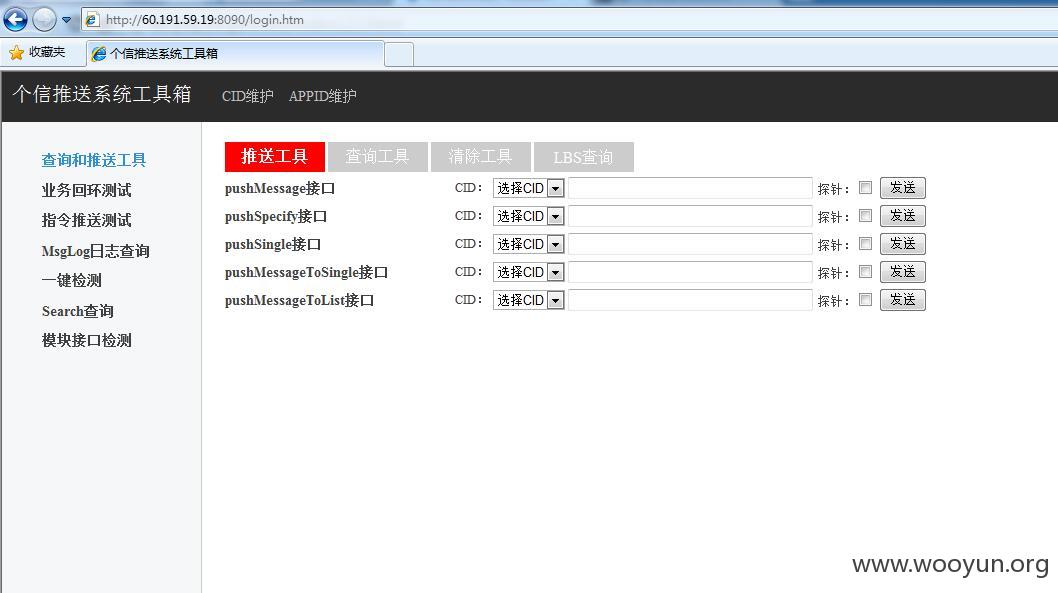Open 模块接口检测 in the sidebar
The width and height of the screenshot is (1058, 593).
[x=86, y=340]
